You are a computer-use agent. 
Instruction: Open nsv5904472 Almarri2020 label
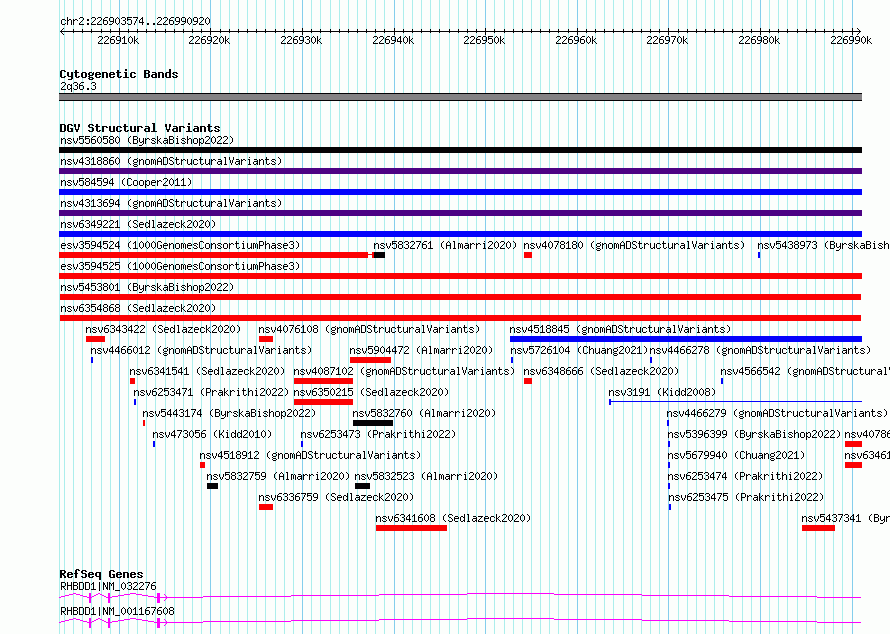coord(421,350)
